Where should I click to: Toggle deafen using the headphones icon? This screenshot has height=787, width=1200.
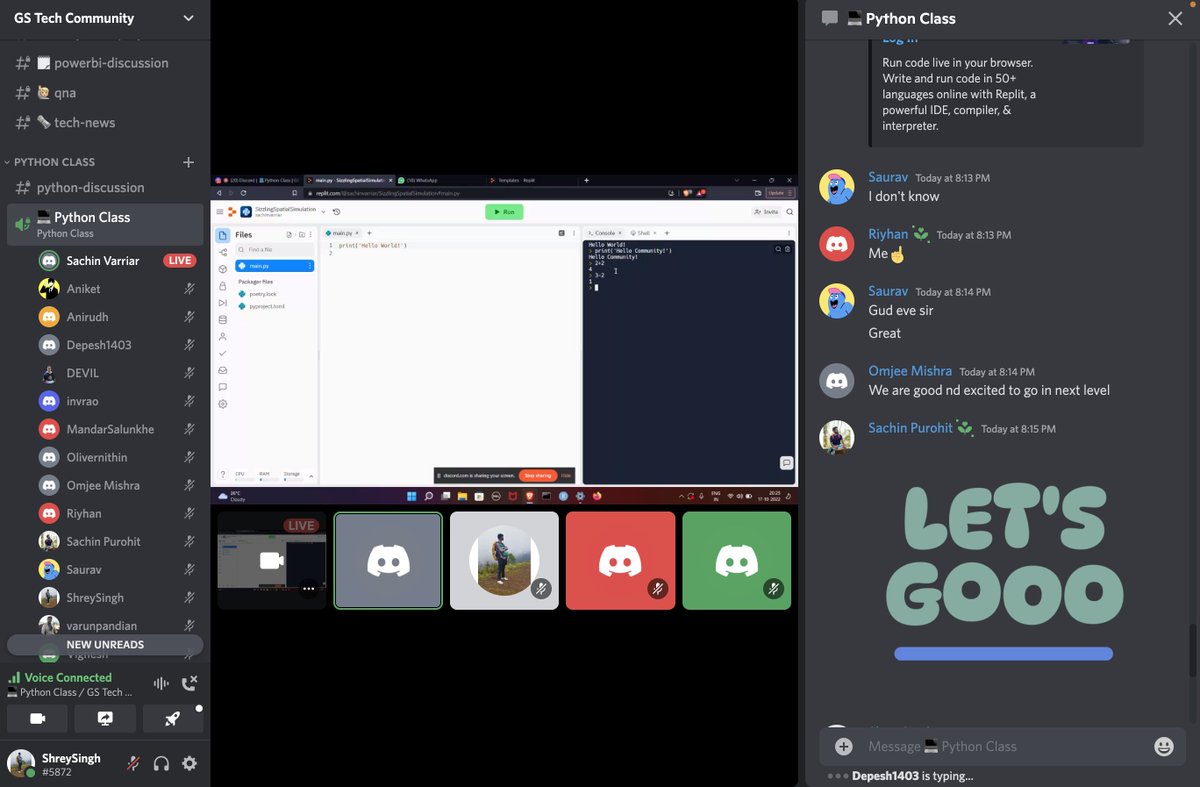(x=161, y=764)
